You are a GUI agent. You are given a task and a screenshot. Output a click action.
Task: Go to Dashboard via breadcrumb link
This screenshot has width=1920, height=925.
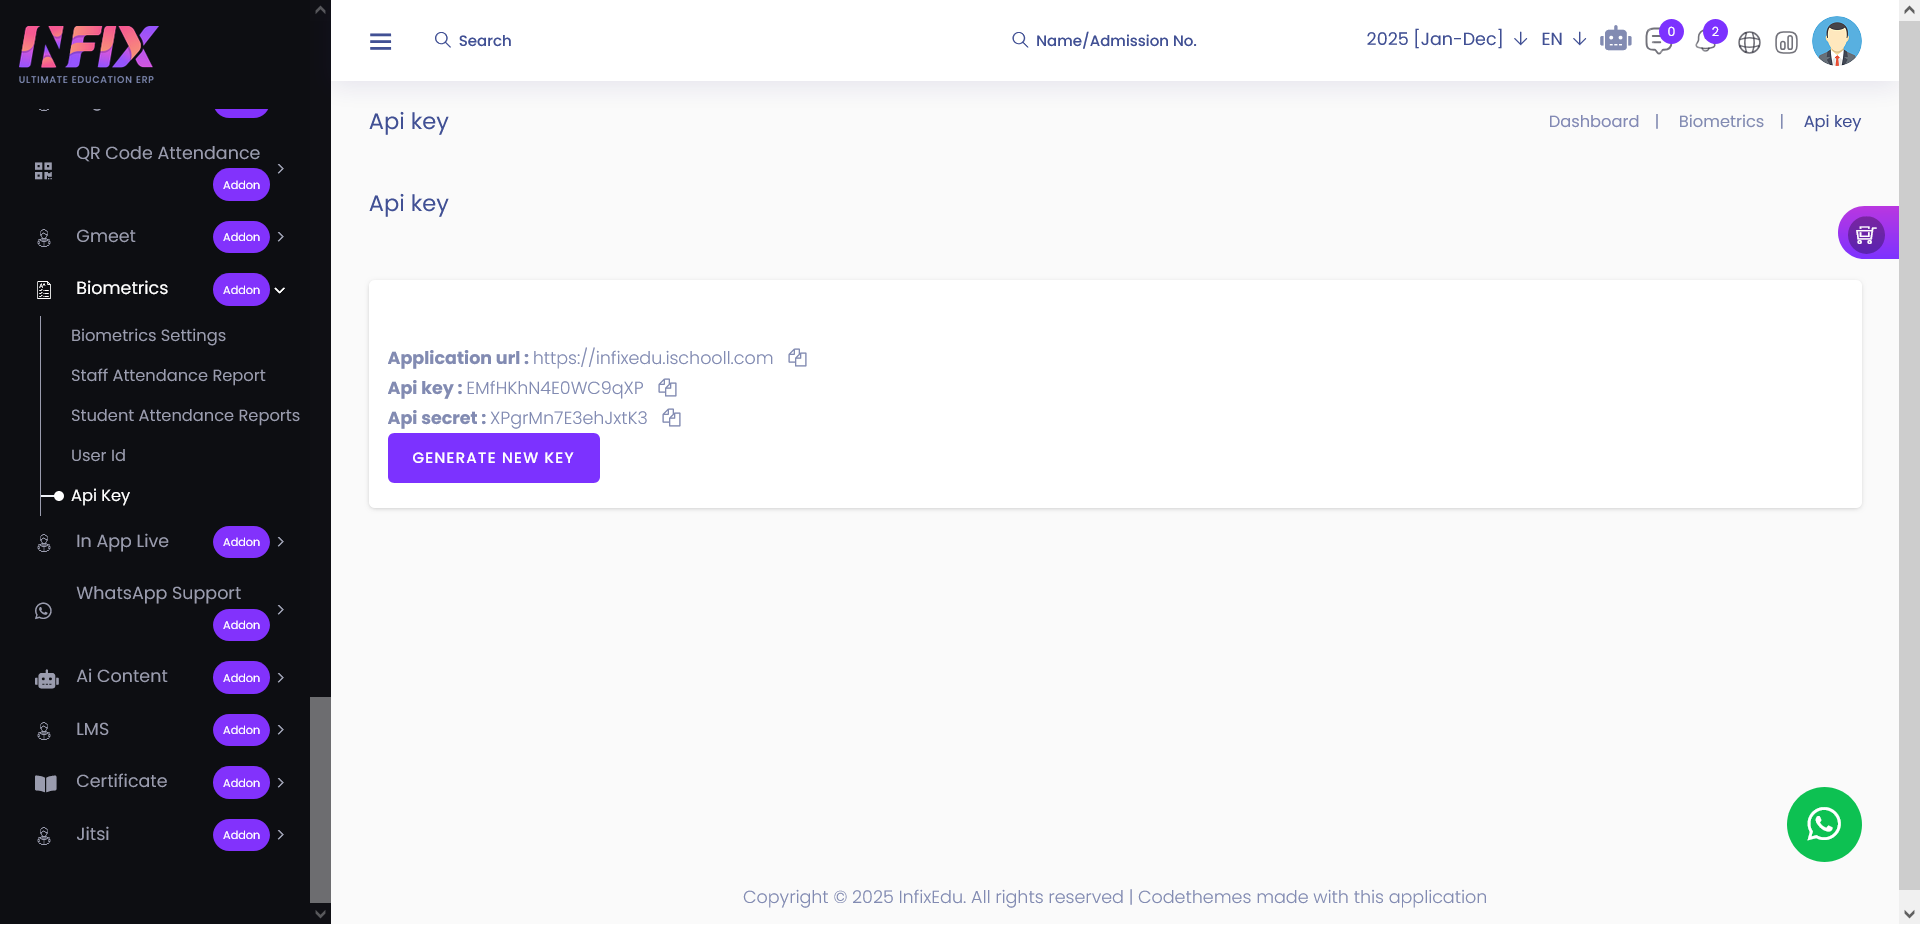(x=1593, y=122)
